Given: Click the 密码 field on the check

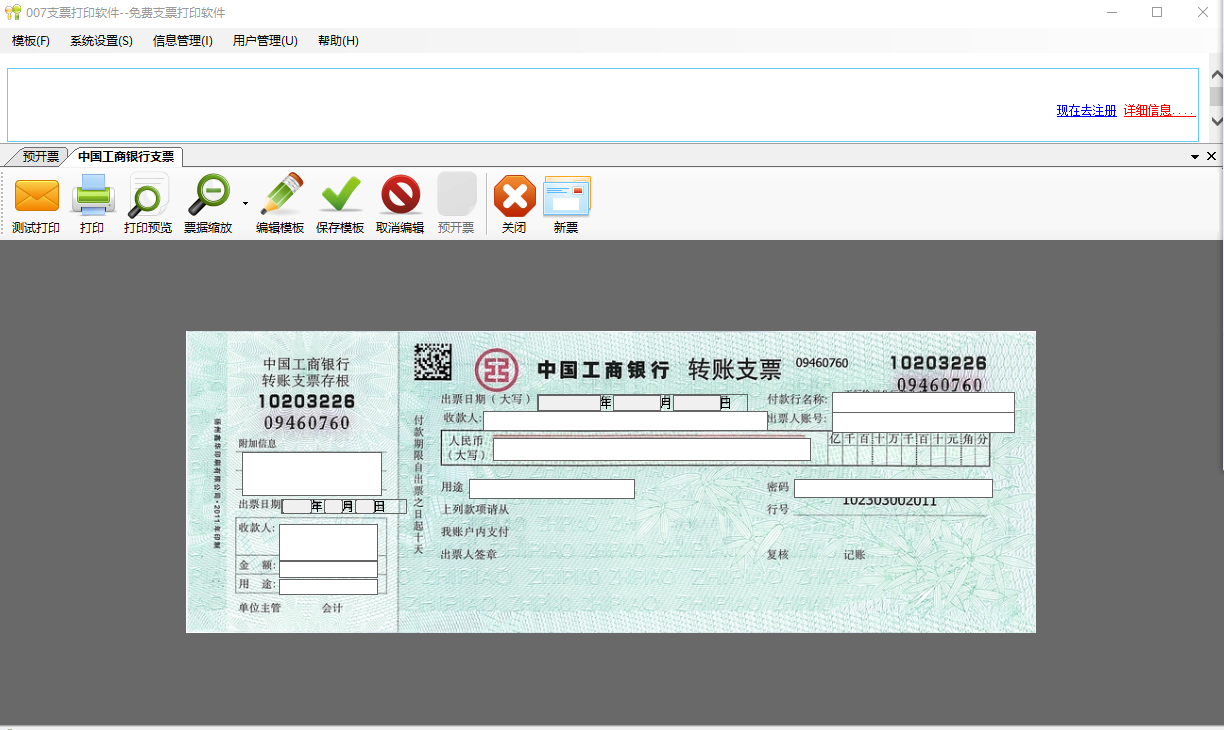Looking at the screenshot, I should coord(893,488).
